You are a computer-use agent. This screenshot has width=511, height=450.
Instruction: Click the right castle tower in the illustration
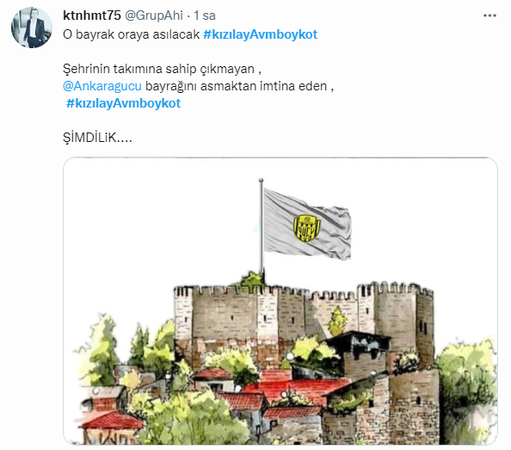(x=395, y=320)
